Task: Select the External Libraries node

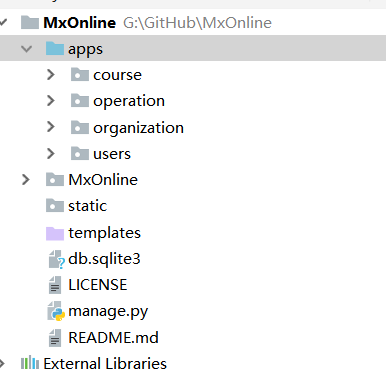Action: tap(105, 363)
